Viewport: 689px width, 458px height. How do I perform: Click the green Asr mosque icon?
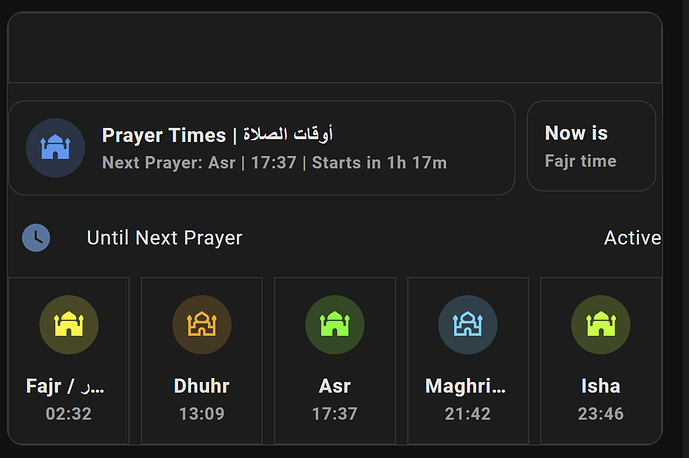coord(334,324)
